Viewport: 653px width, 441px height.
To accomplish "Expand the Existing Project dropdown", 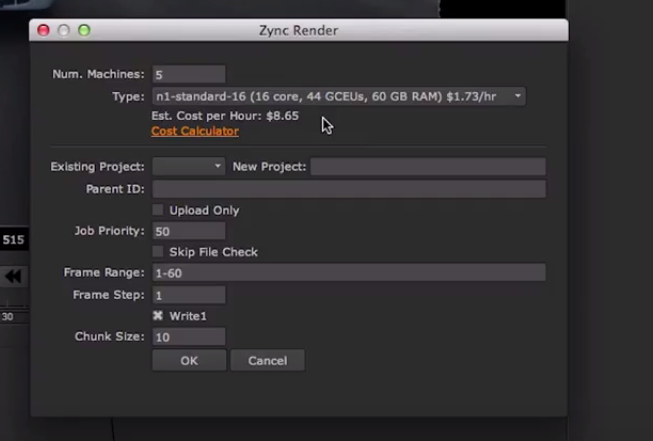I will pyautogui.click(x=189, y=167).
